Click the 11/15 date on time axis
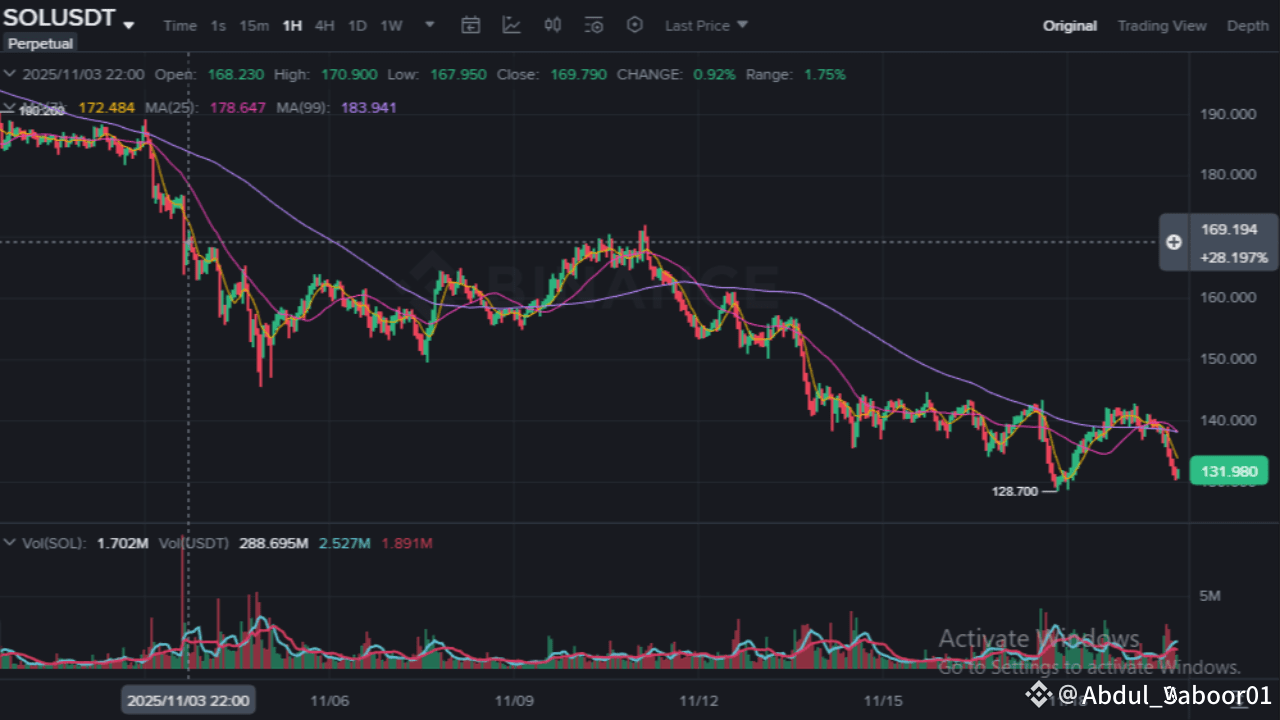This screenshot has width=1280, height=720. [884, 700]
